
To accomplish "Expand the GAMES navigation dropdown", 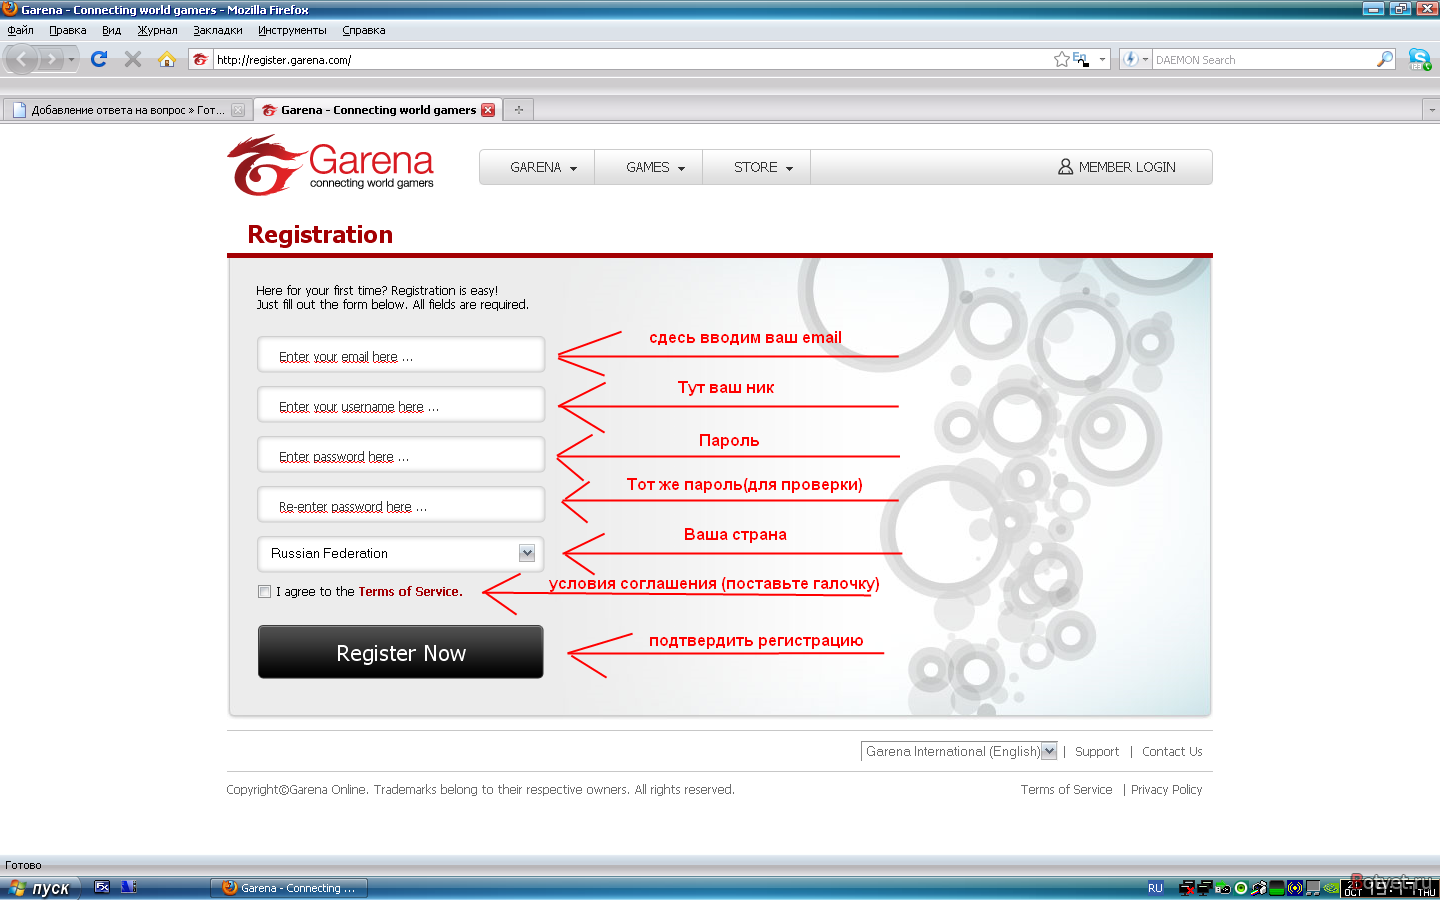I will (655, 167).
